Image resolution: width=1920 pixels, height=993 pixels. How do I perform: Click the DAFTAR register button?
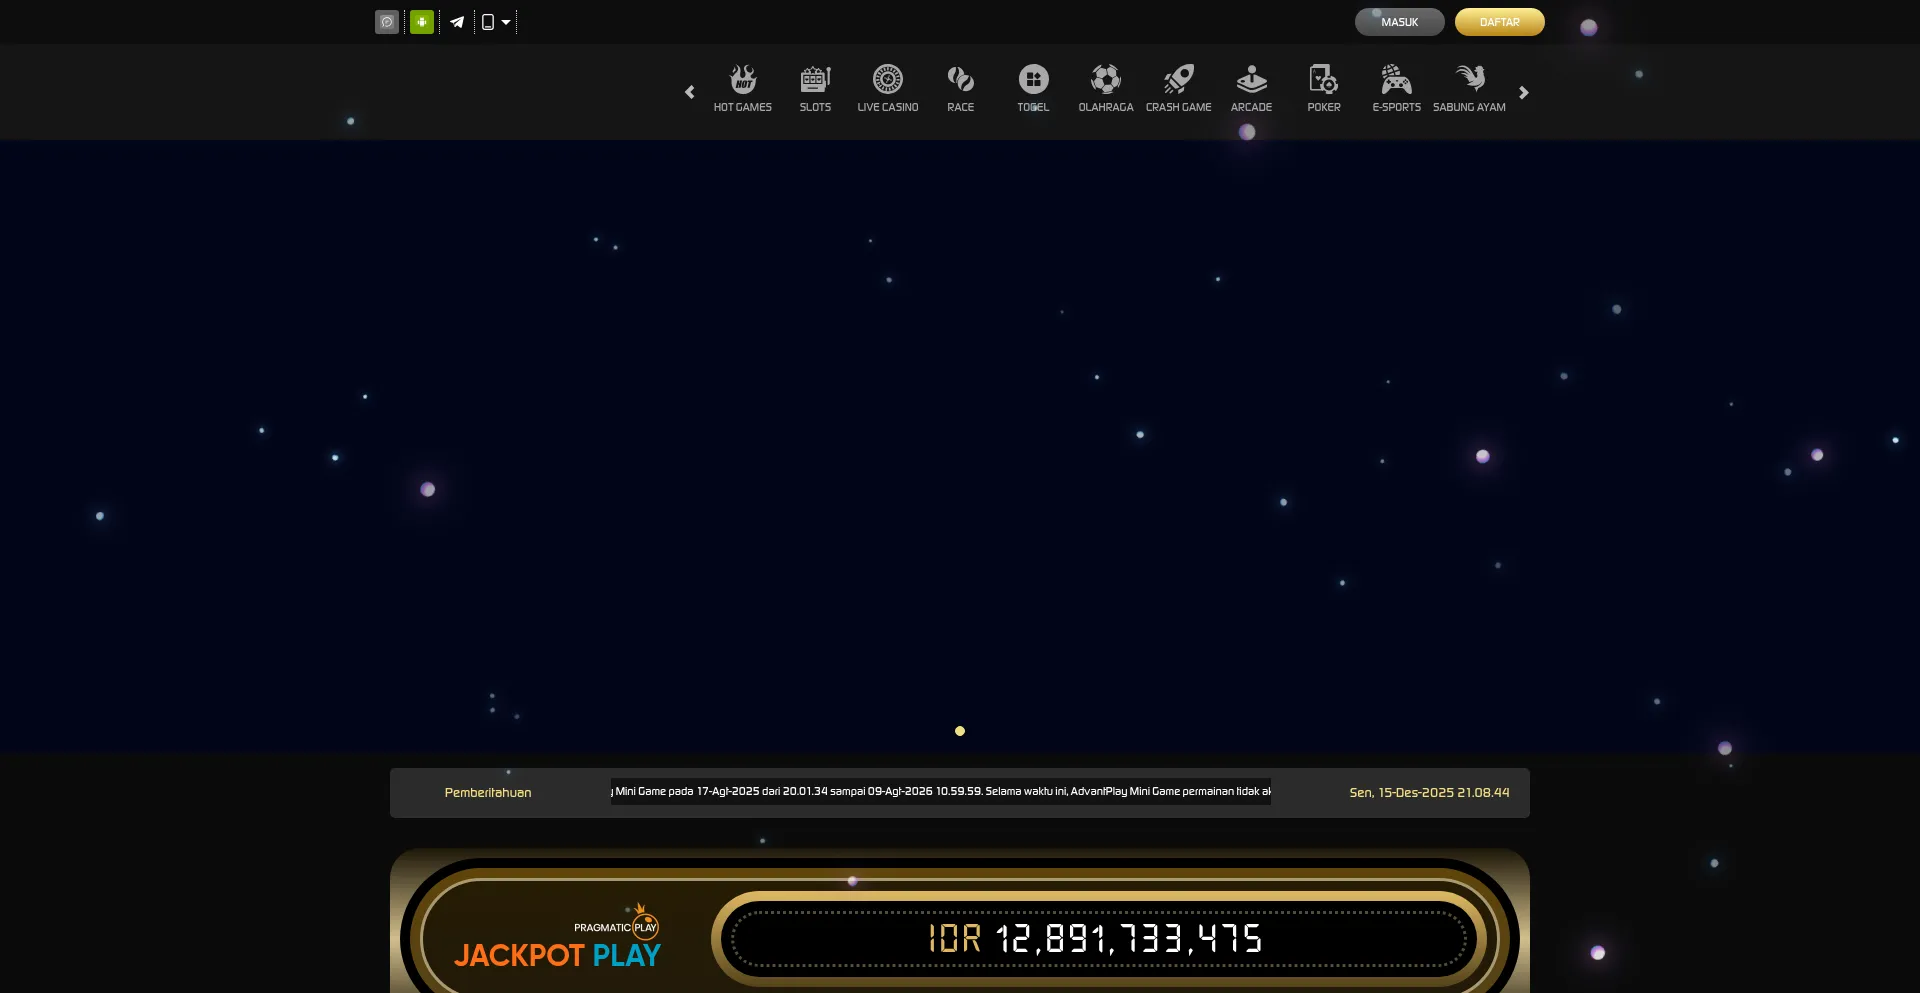coord(1500,22)
